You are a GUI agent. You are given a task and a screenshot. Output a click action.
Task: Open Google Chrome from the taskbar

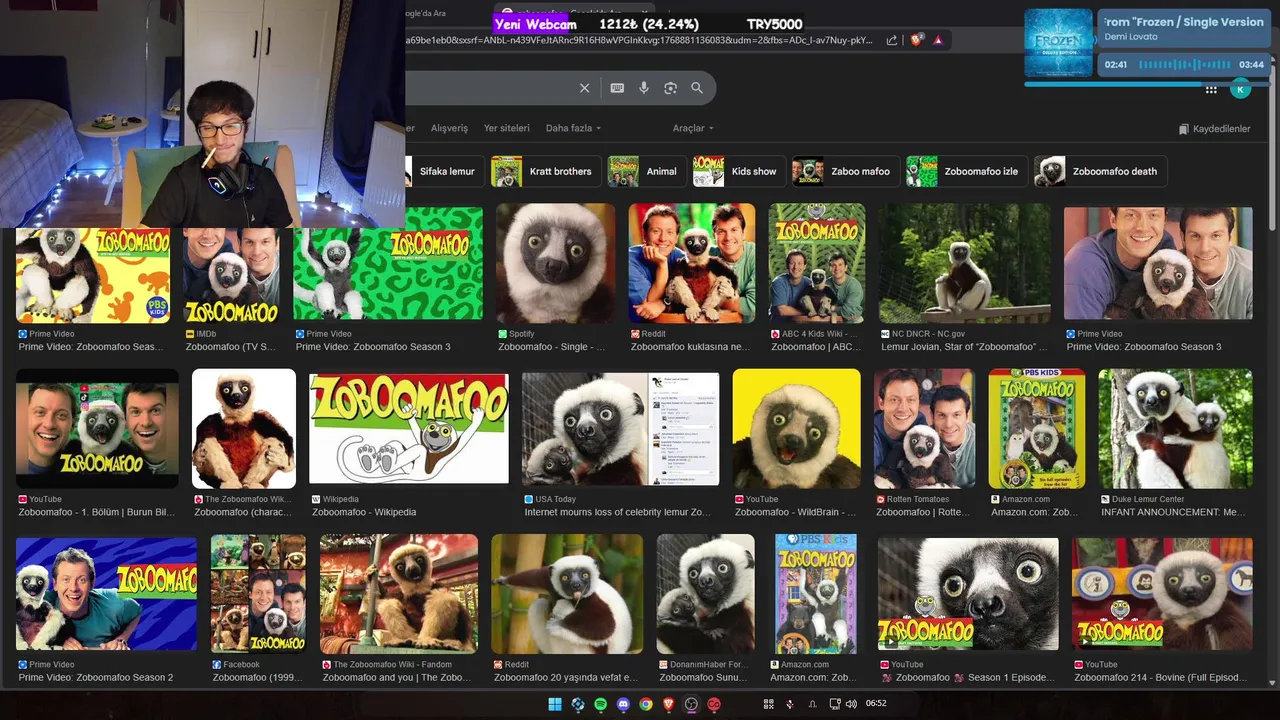point(646,704)
